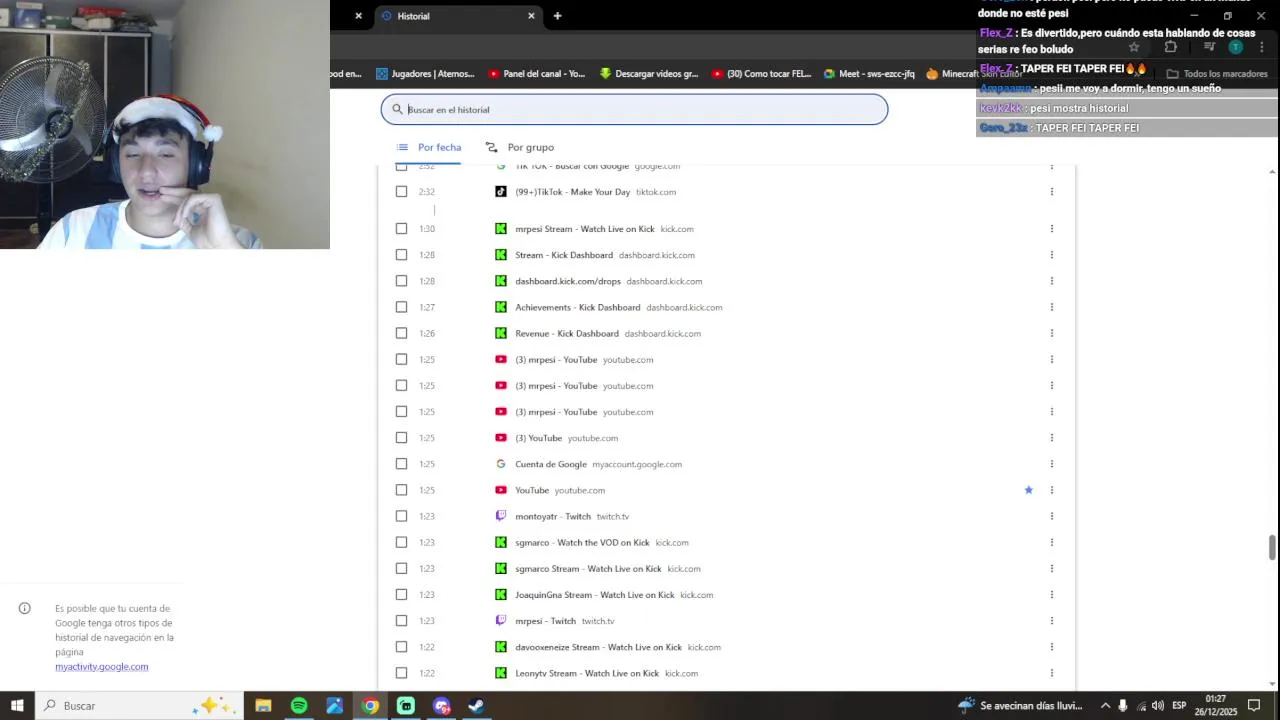Open the Panel del canal bookmark

[537, 74]
